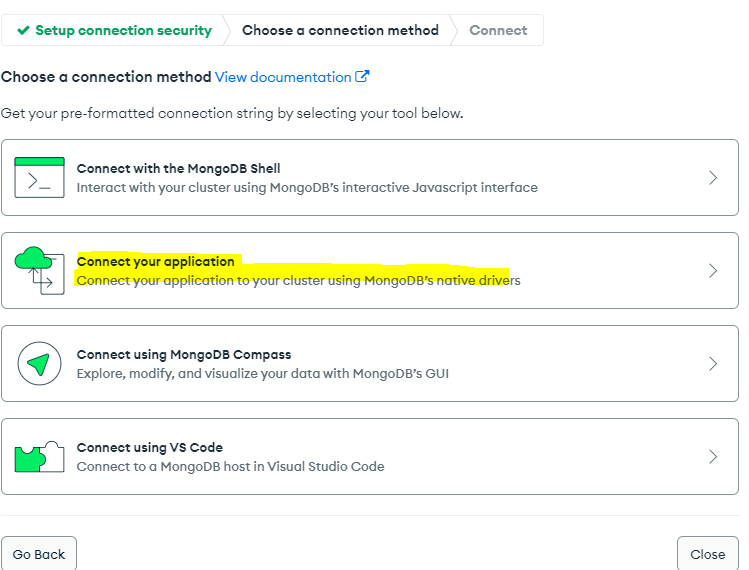Select the Choose a connection method step
This screenshot has width=749, height=570.
340,30
